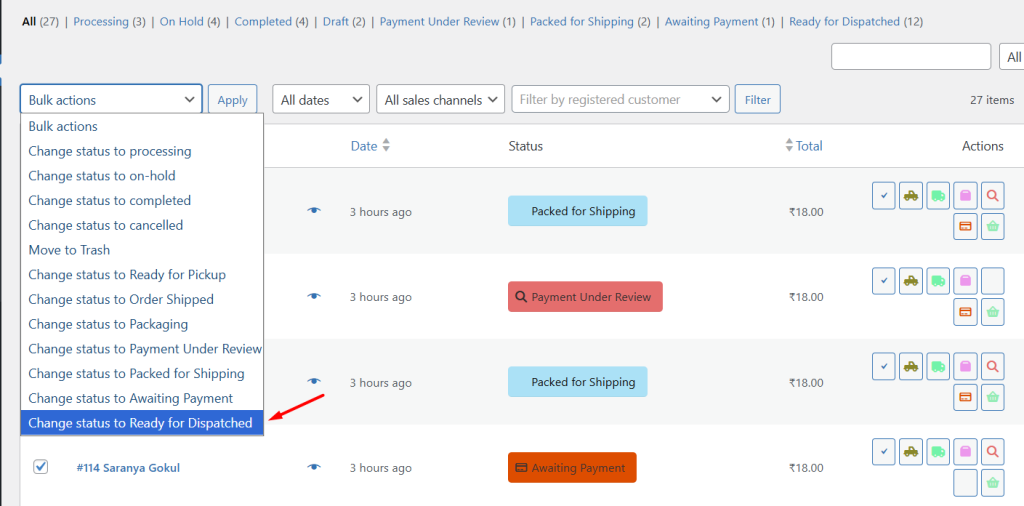
Task: Click the magnifier review icon for order #114
Action: pos(992,453)
